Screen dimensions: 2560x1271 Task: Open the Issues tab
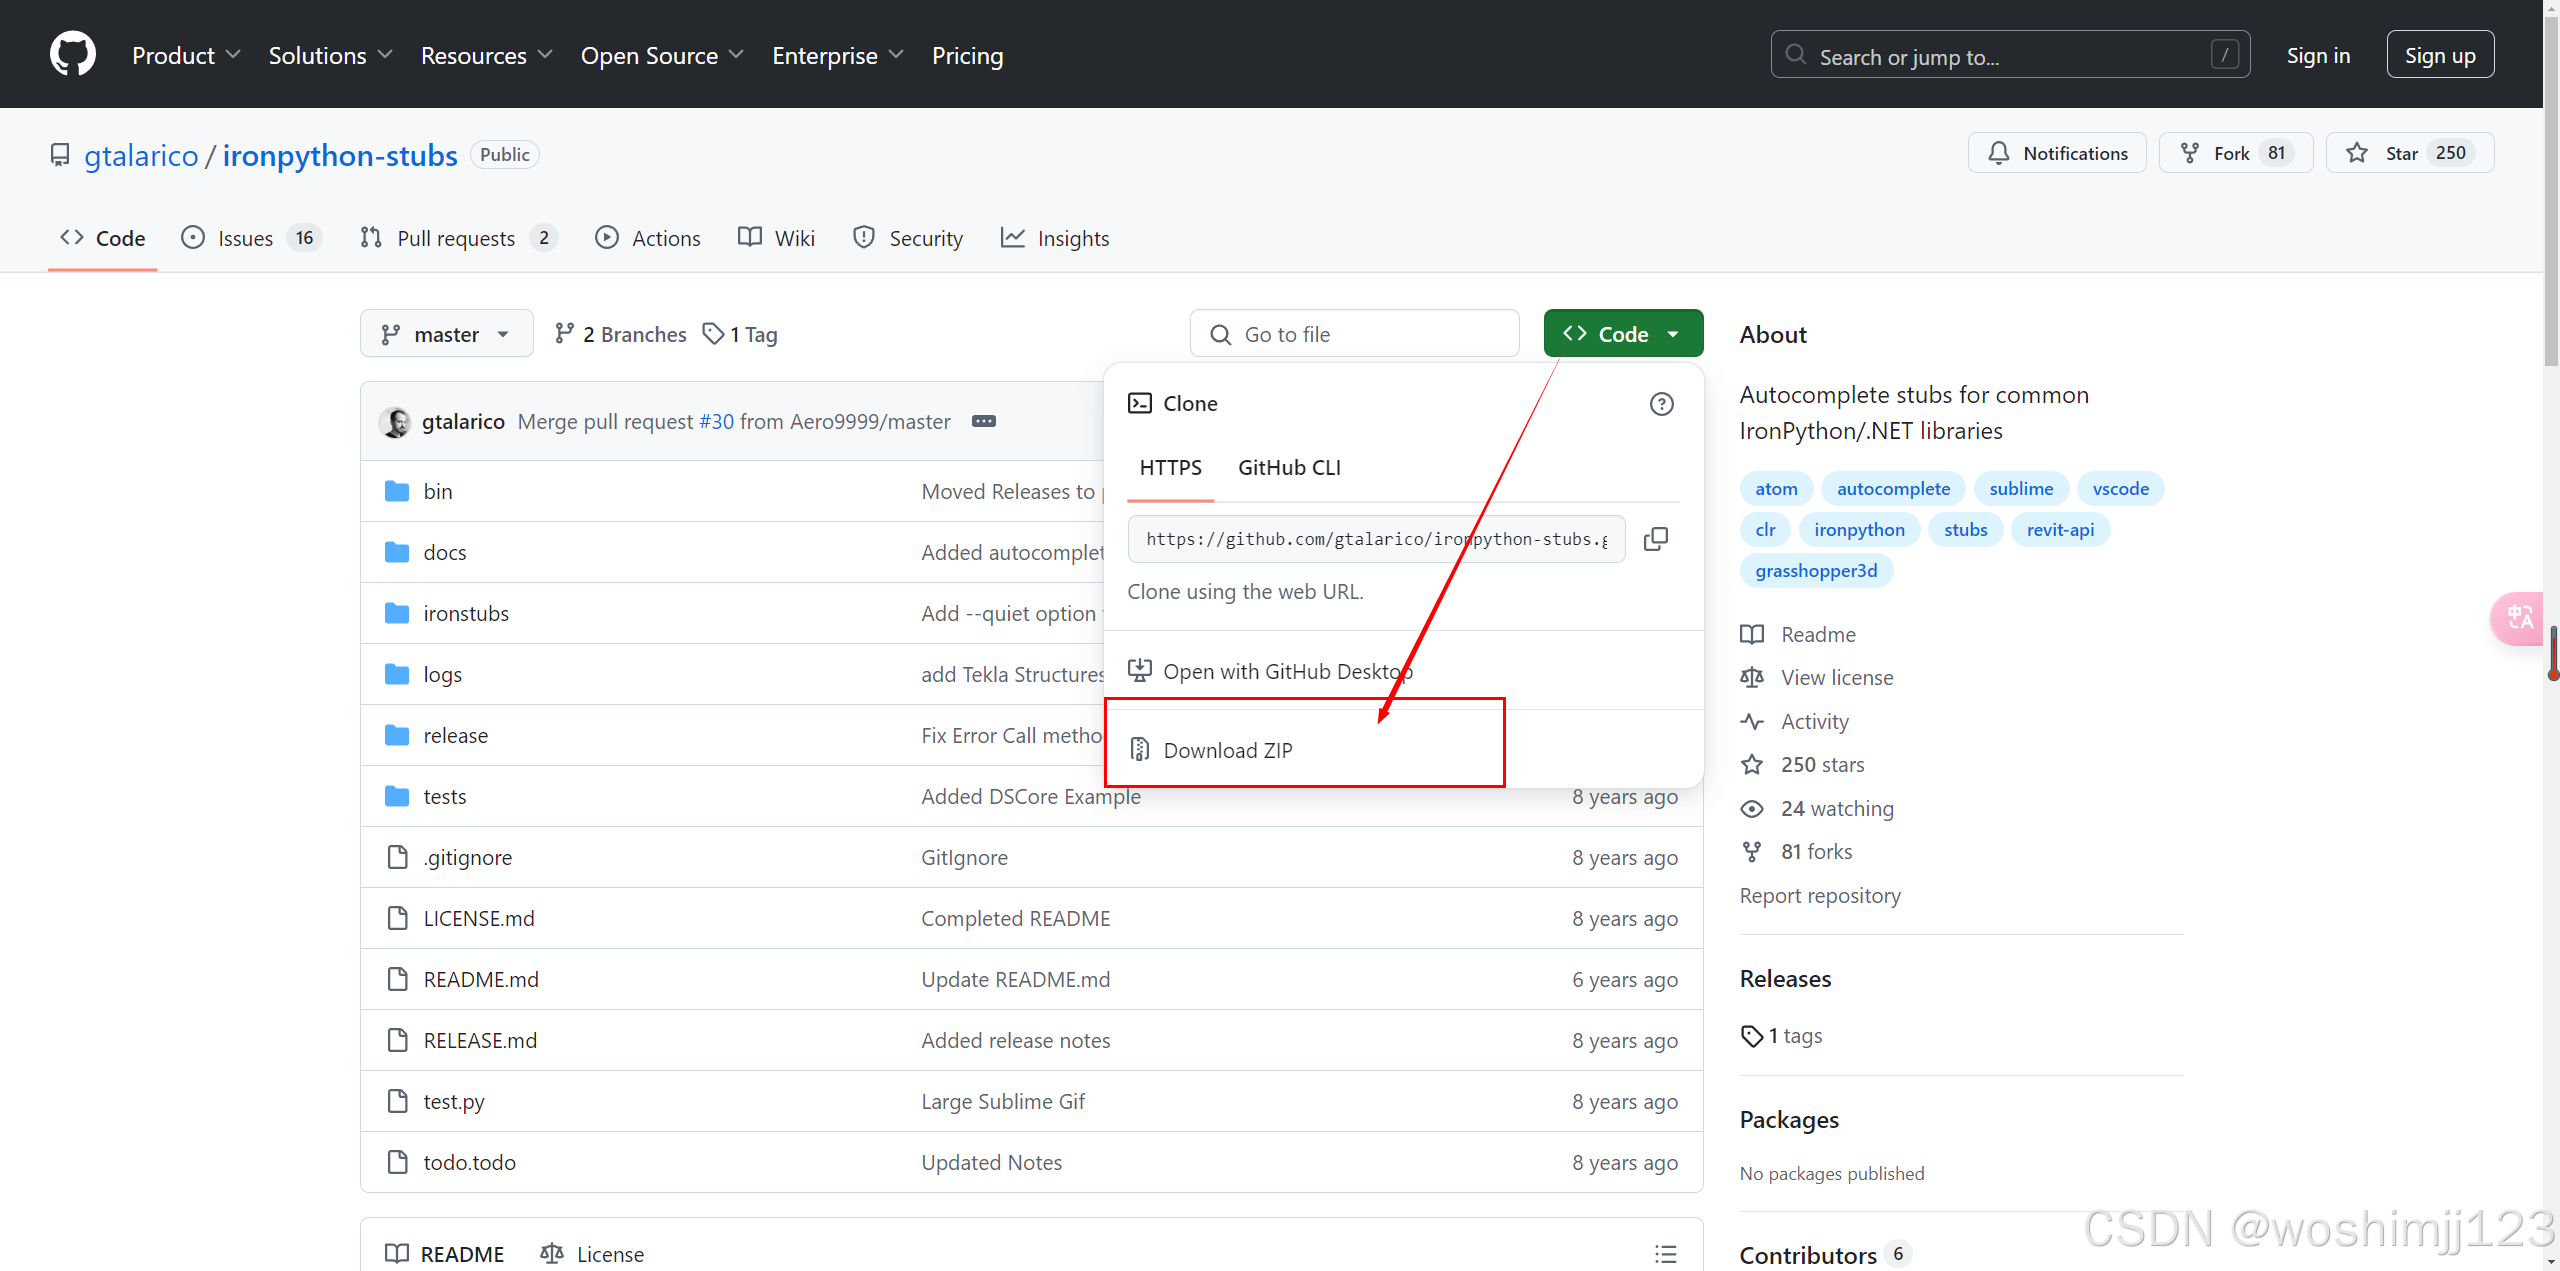247,238
